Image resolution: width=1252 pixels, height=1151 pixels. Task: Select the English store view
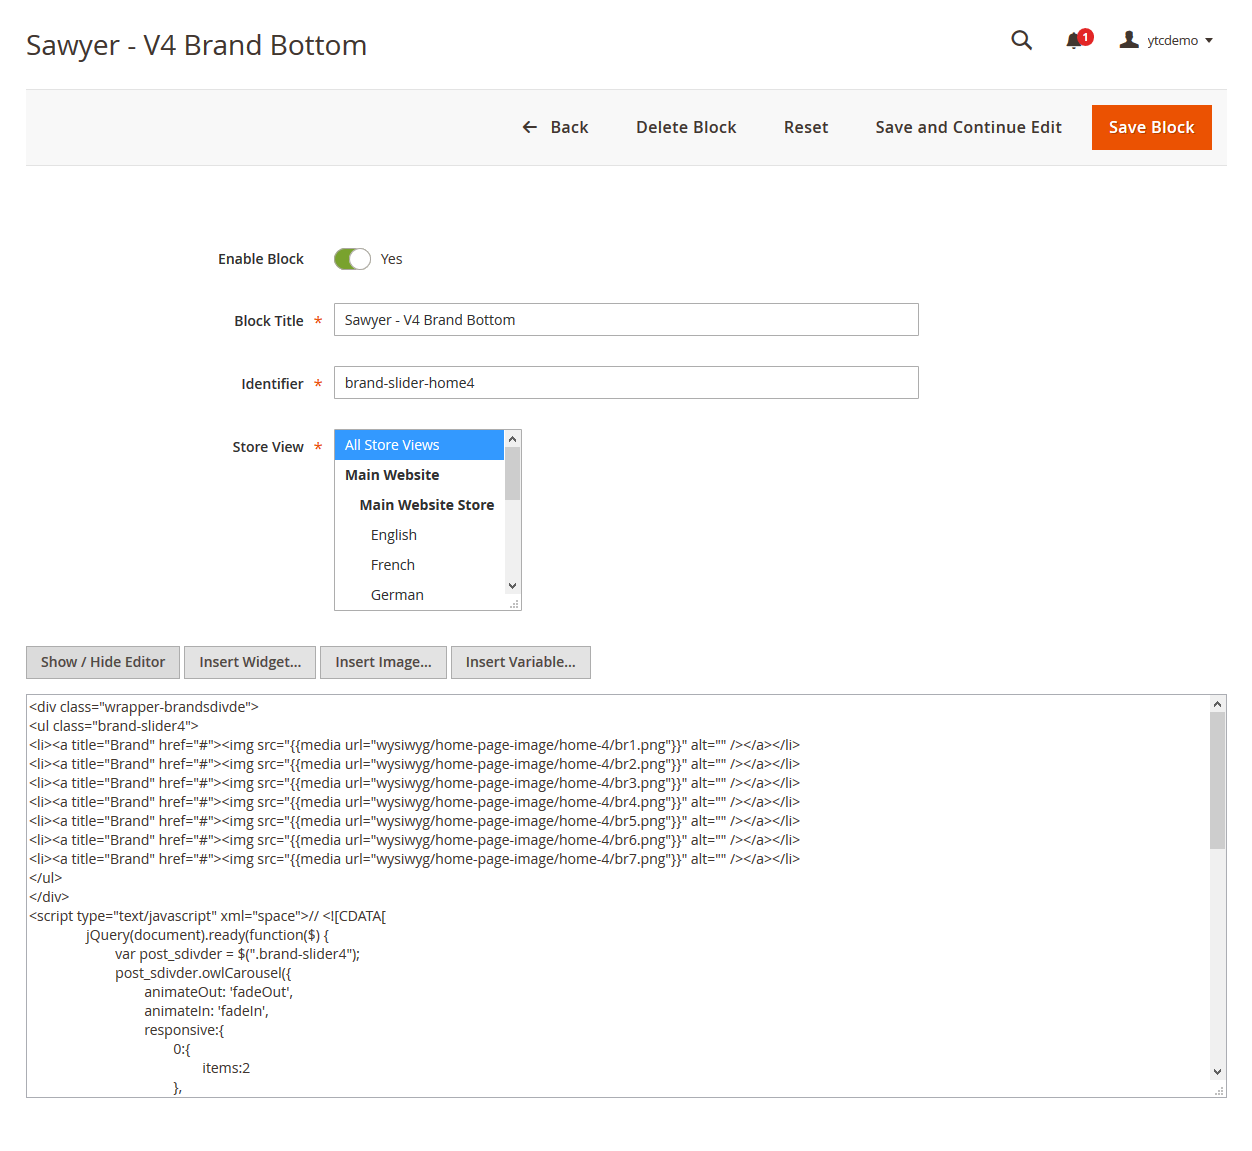419,535
